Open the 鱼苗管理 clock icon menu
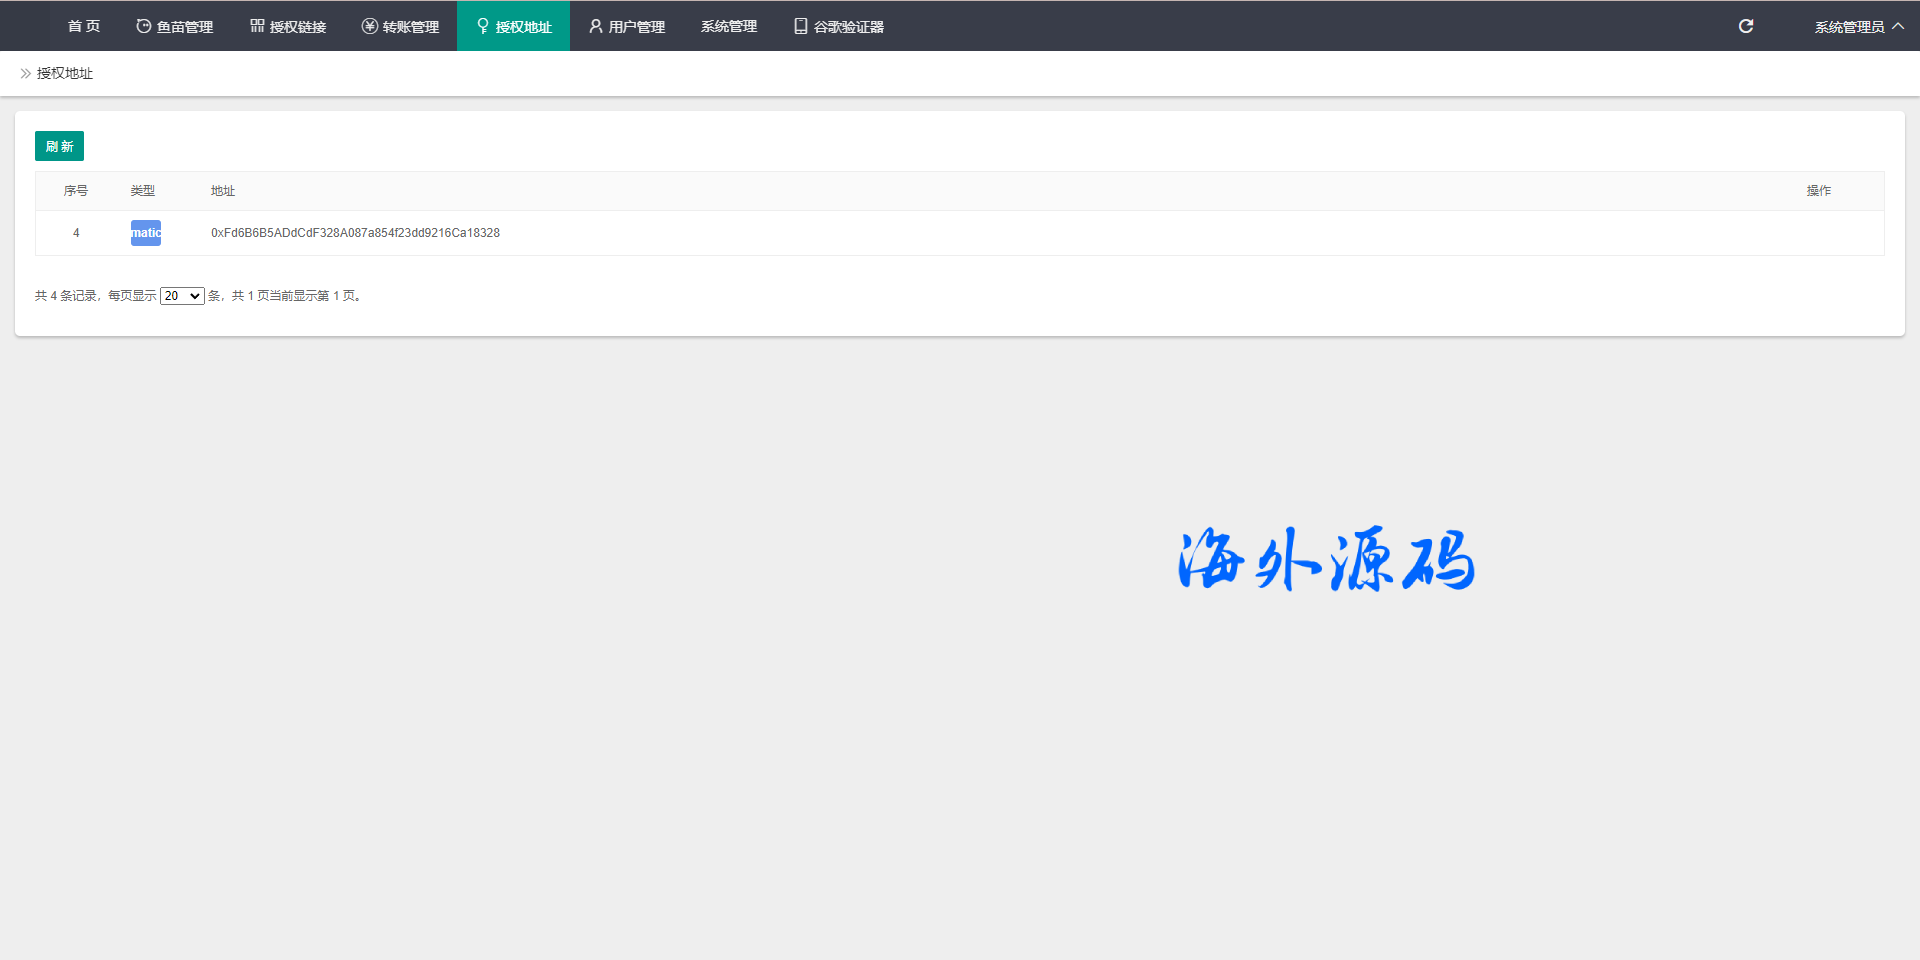 point(144,26)
